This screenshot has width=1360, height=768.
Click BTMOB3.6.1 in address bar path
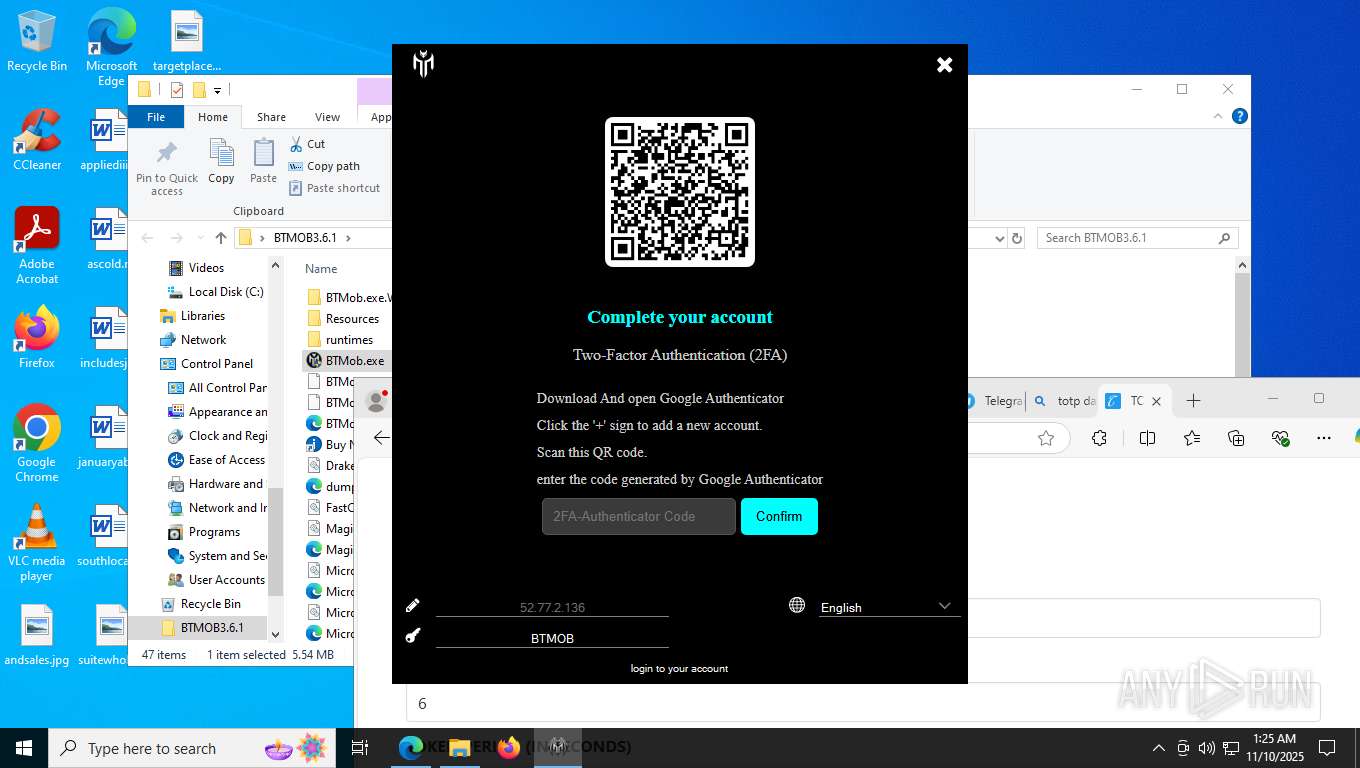click(305, 238)
